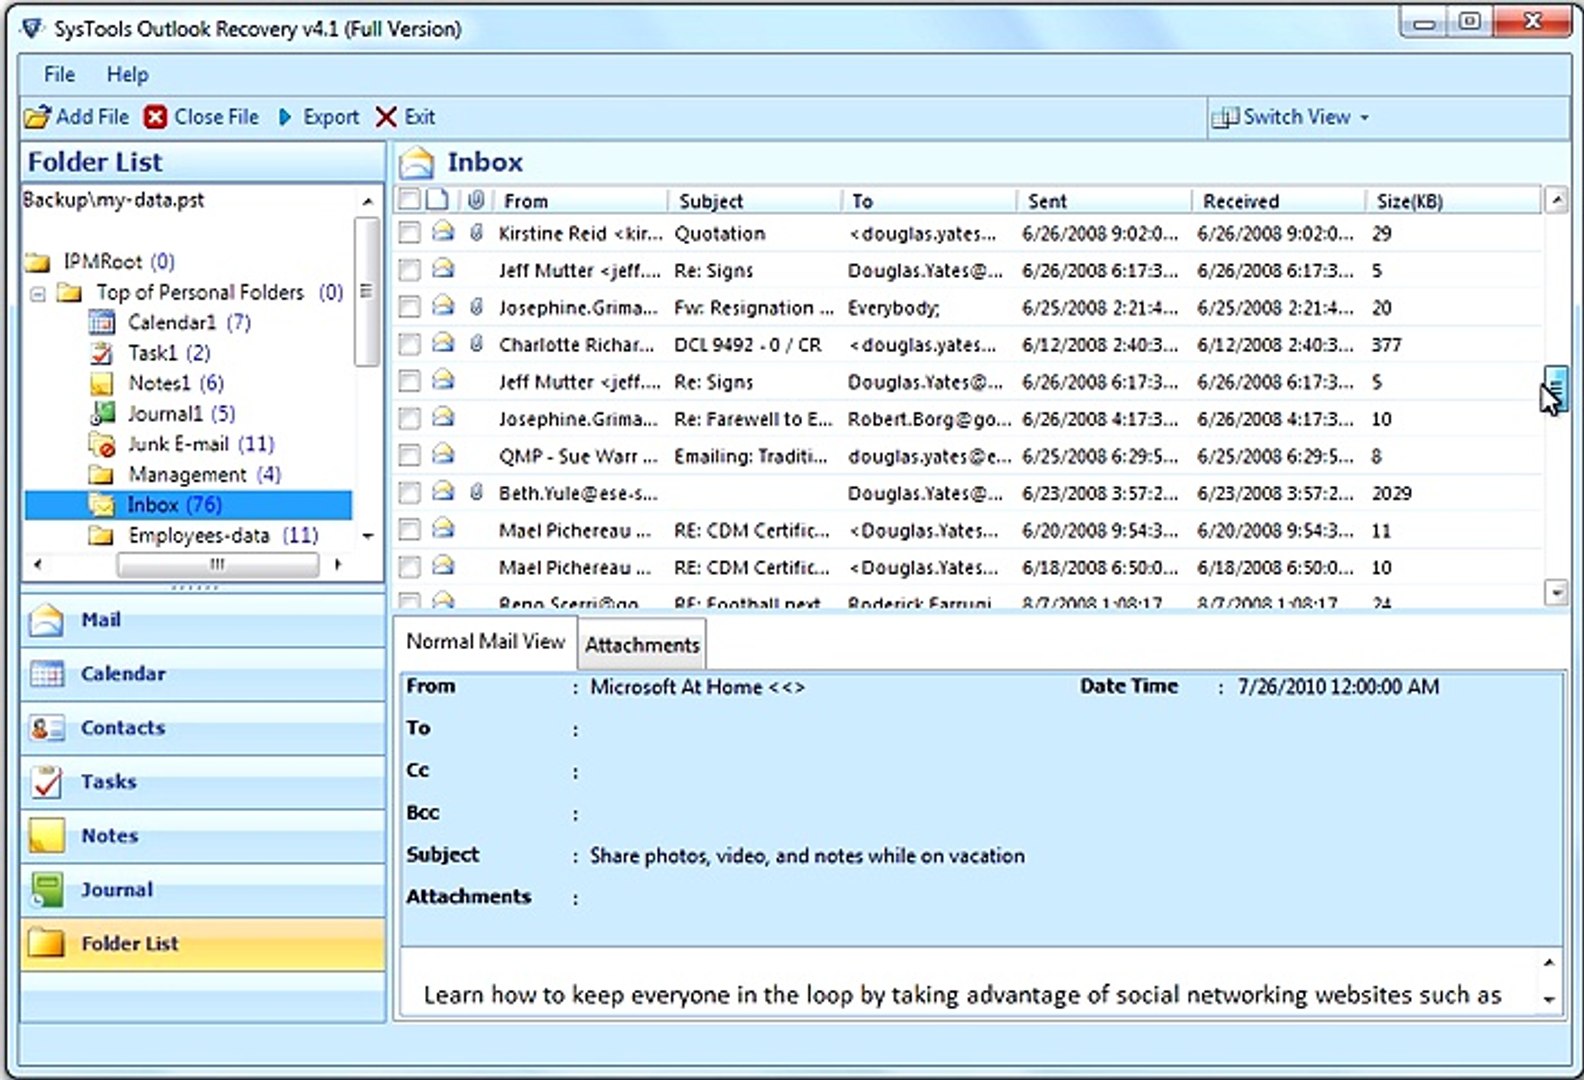1584x1080 pixels.
Task: Check the Beth.Yule email checkbox
Action: pos(409,492)
